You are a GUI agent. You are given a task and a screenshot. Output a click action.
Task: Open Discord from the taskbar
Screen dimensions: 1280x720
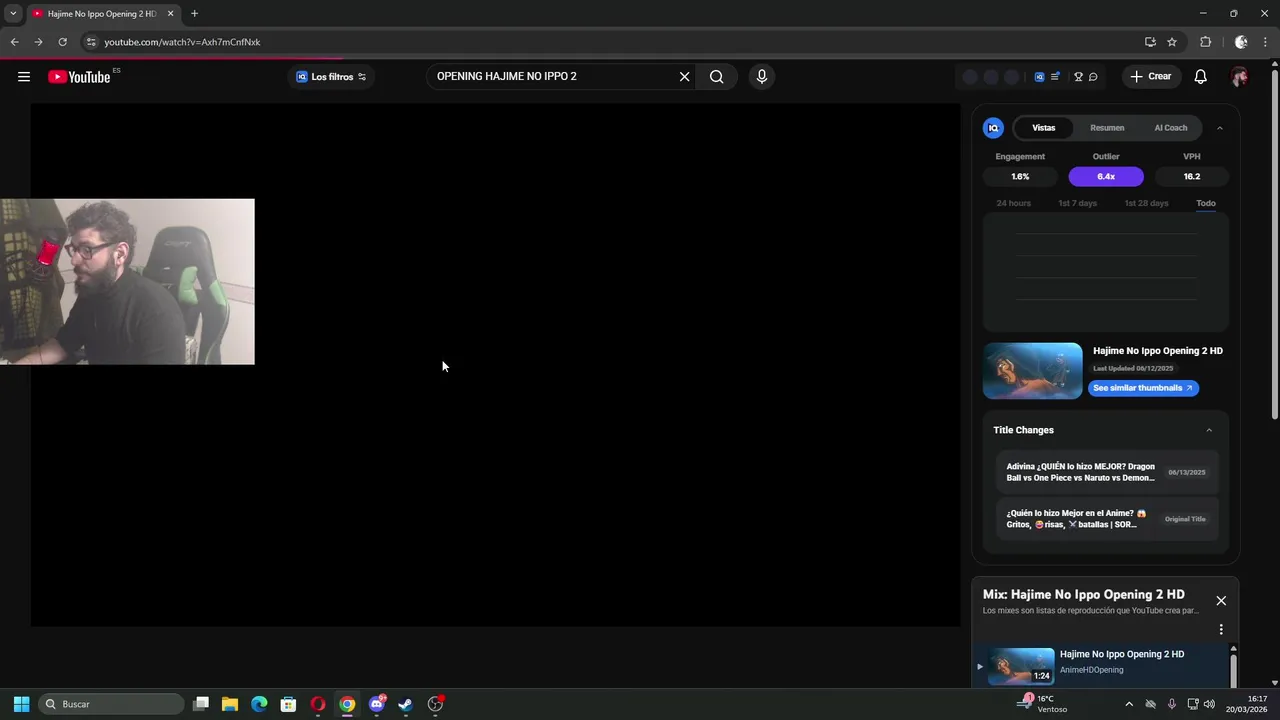[x=376, y=704]
